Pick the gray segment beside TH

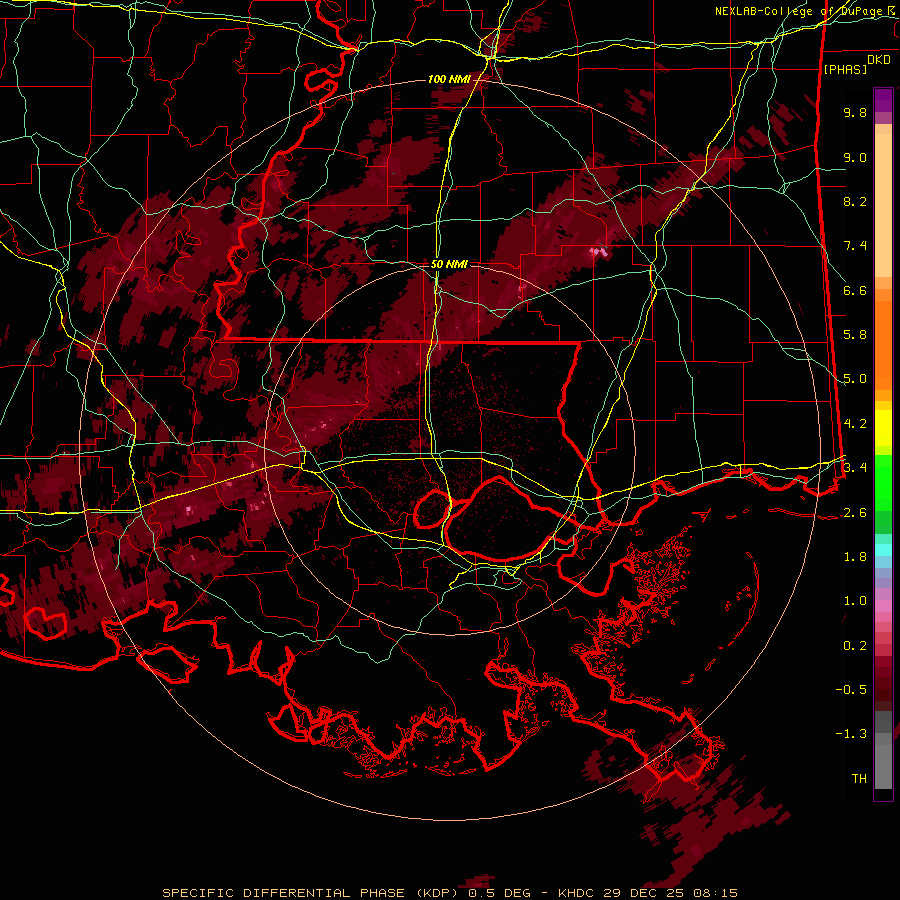[x=883, y=769]
